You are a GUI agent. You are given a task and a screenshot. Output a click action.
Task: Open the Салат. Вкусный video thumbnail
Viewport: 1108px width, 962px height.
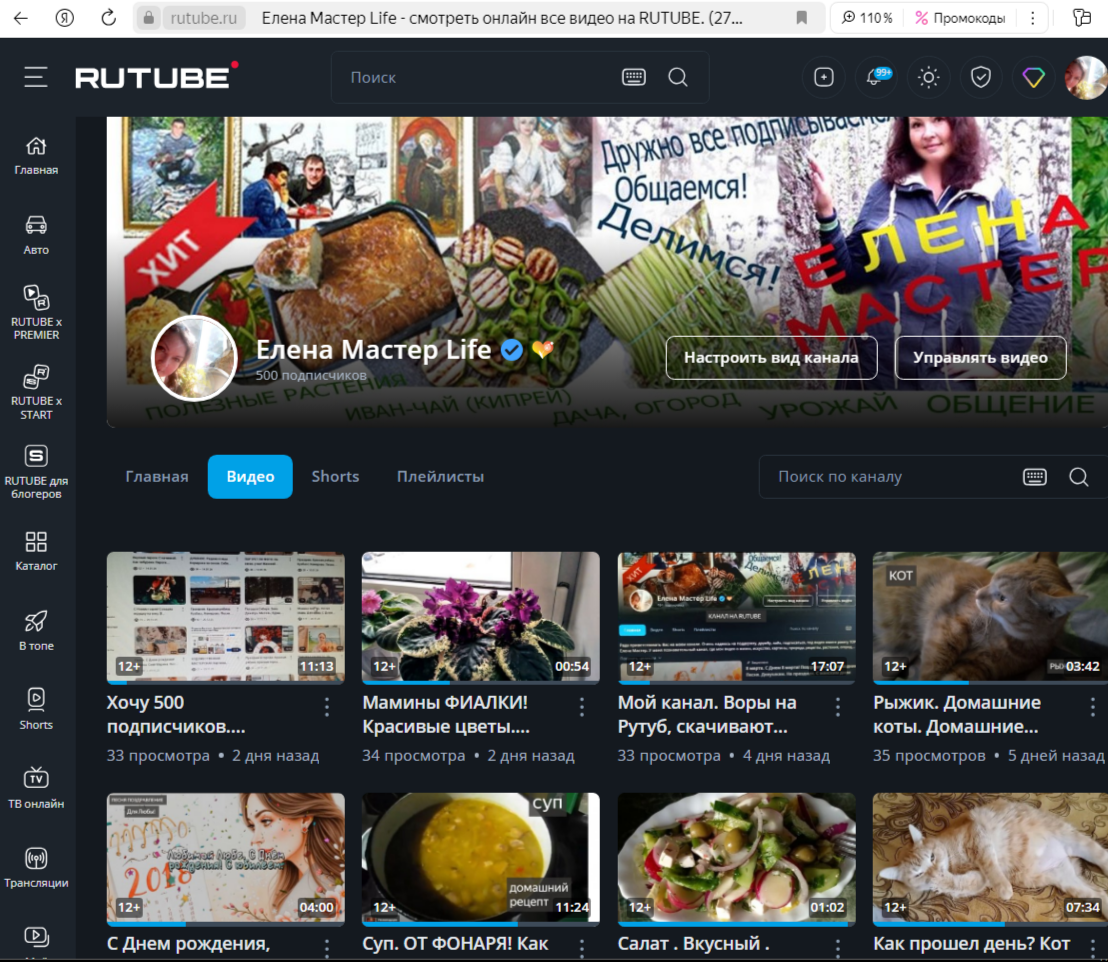click(736, 858)
